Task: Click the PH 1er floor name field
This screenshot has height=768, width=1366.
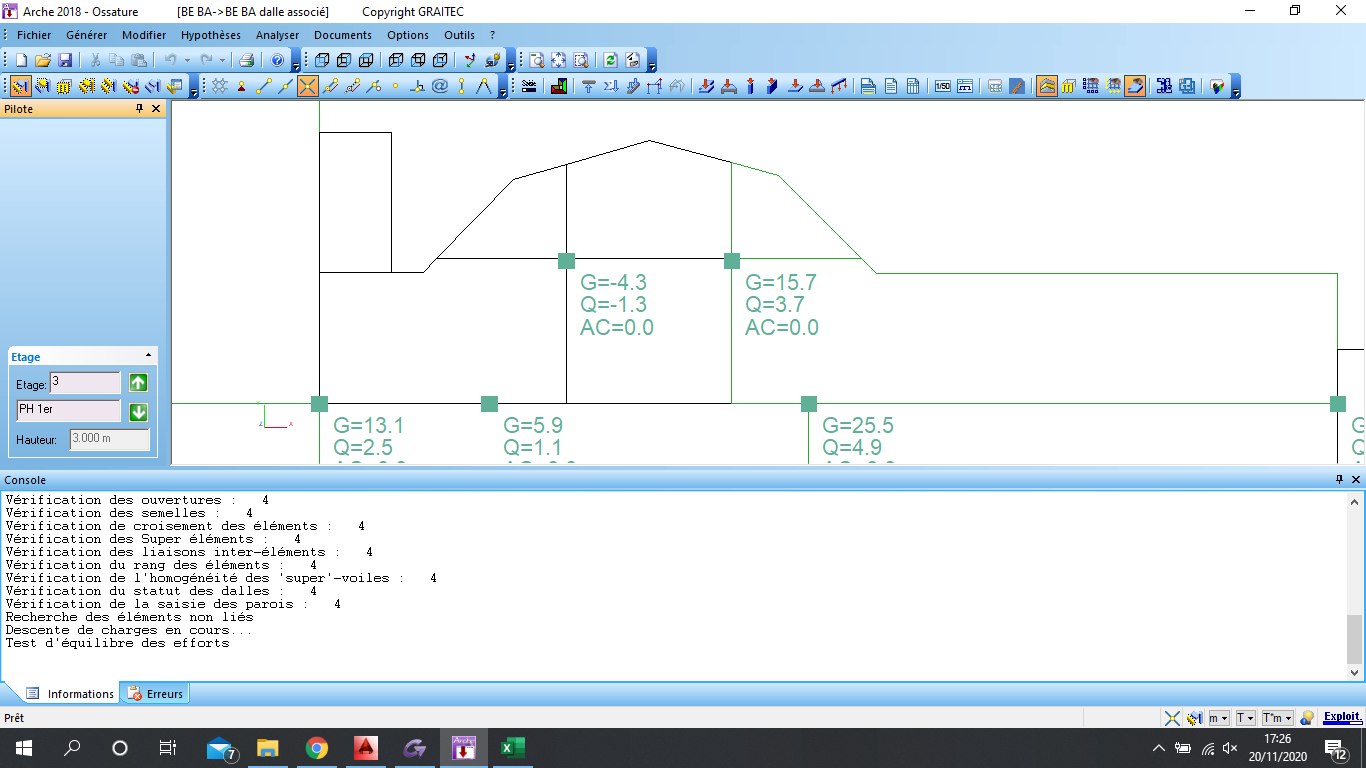Action: pos(68,411)
